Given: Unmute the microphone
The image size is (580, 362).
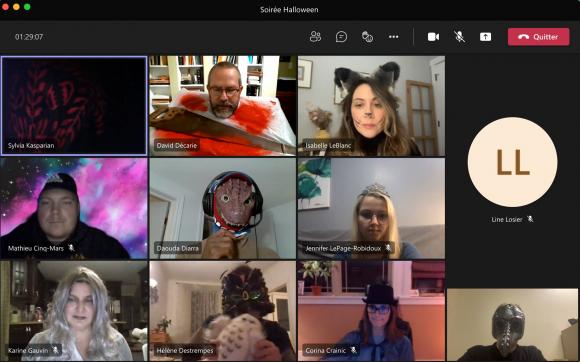Looking at the screenshot, I should [459, 37].
